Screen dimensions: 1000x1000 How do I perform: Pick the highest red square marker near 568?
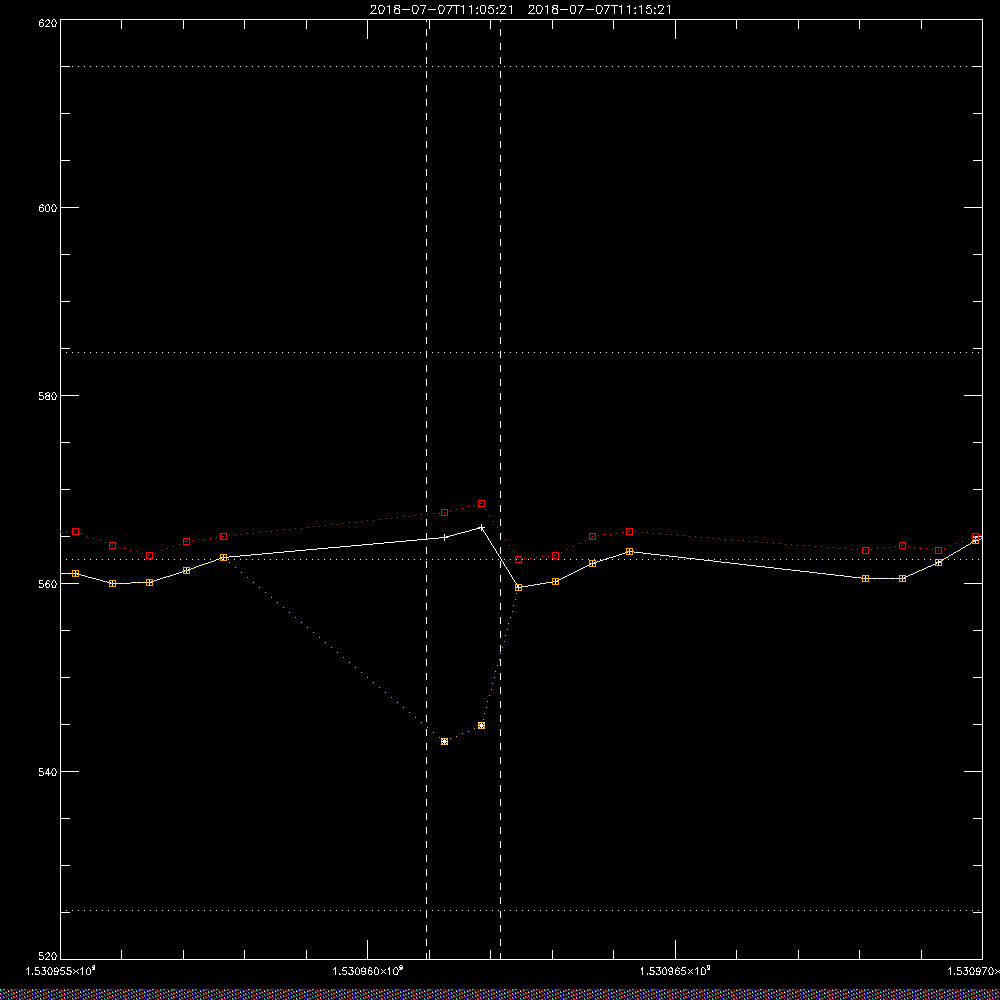482,504
